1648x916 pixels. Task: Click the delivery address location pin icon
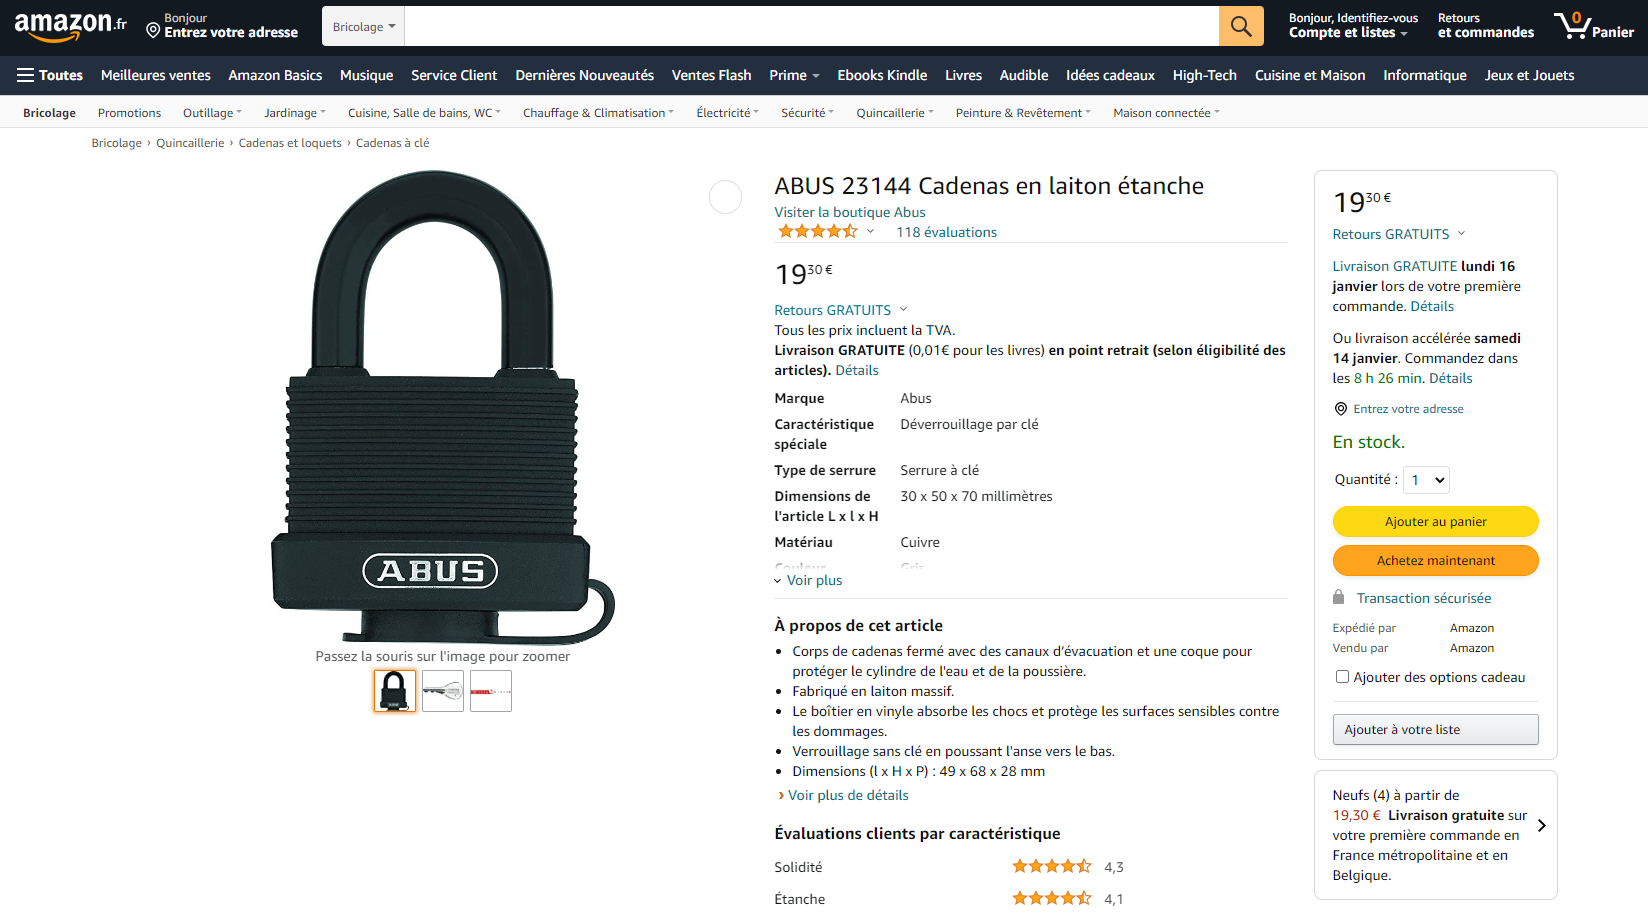(x=153, y=30)
